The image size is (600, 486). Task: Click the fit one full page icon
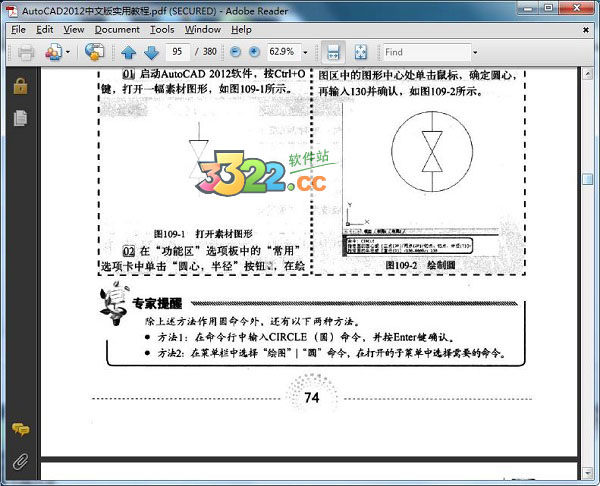[360, 52]
